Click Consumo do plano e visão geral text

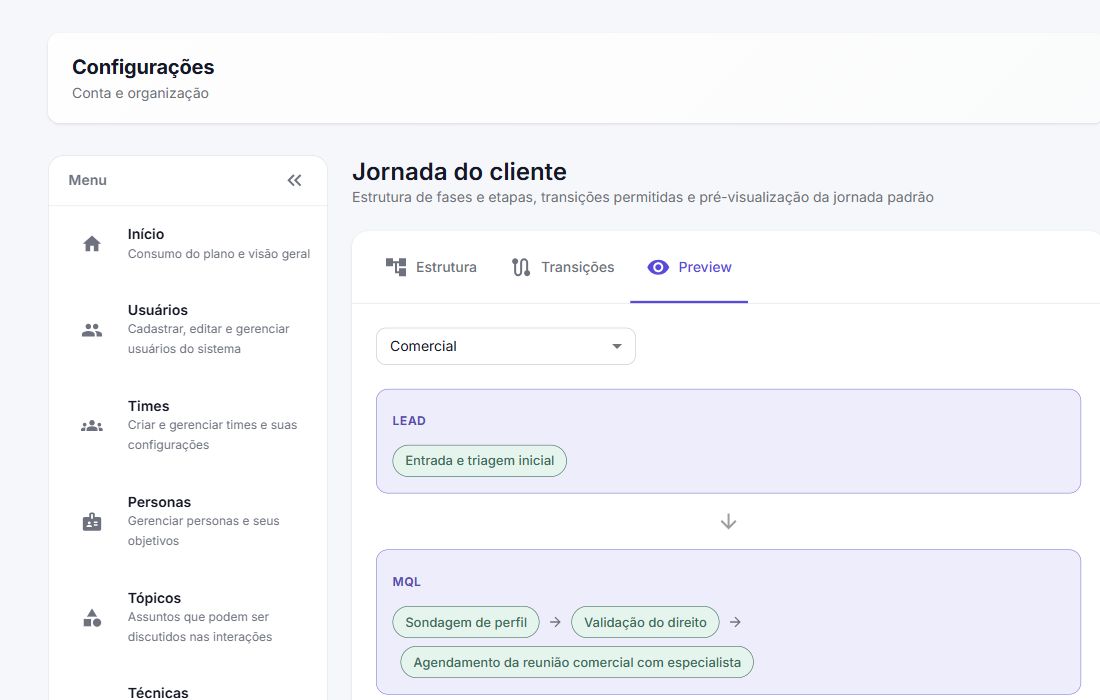click(x=219, y=254)
